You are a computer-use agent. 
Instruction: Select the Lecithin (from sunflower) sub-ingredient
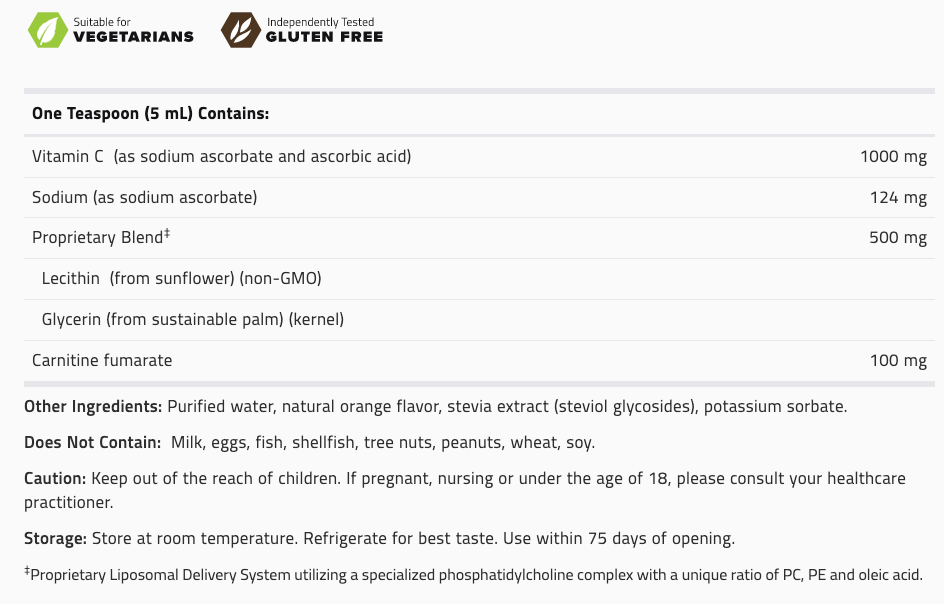pyautogui.click(x=181, y=278)
